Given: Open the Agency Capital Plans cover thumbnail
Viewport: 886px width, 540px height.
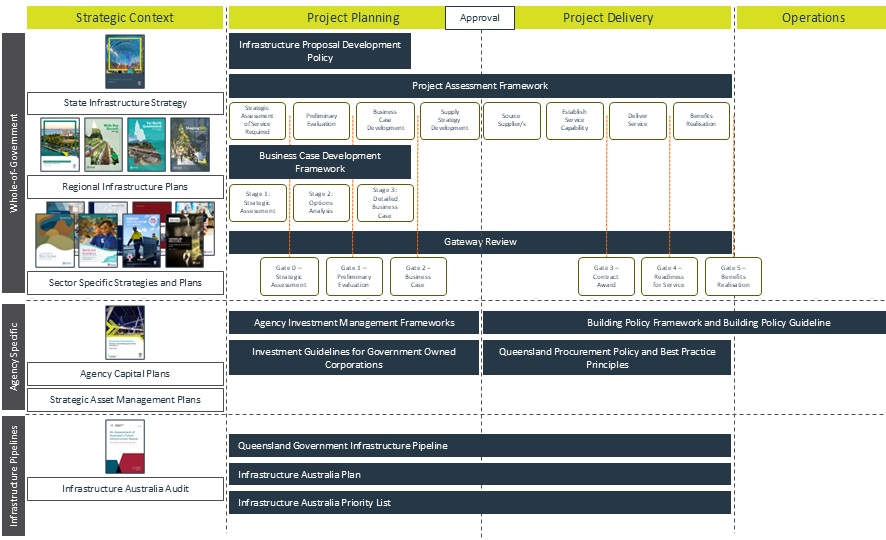Looking at the screenshot, I should [125, 333].
